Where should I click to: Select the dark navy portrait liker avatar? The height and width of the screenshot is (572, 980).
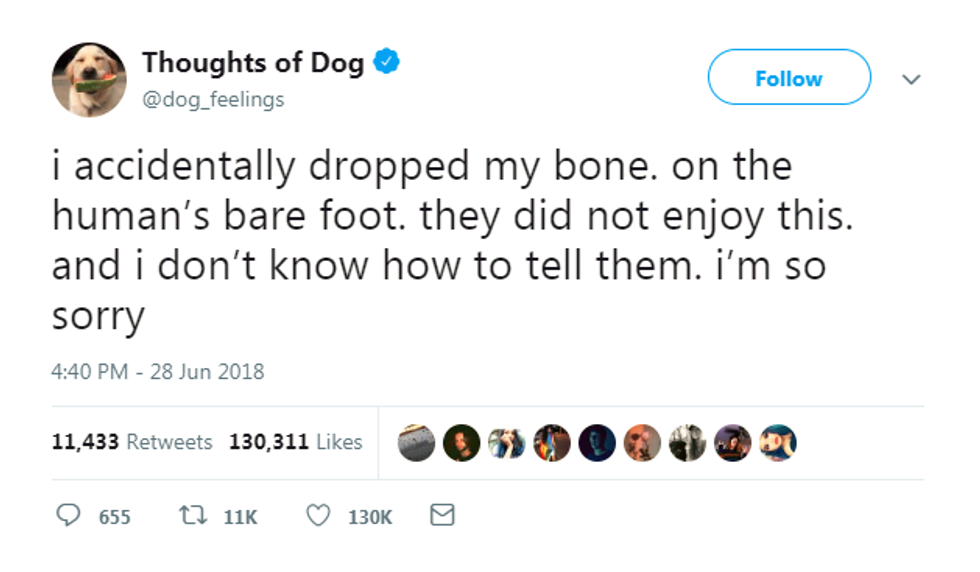(x=598, y=442)
